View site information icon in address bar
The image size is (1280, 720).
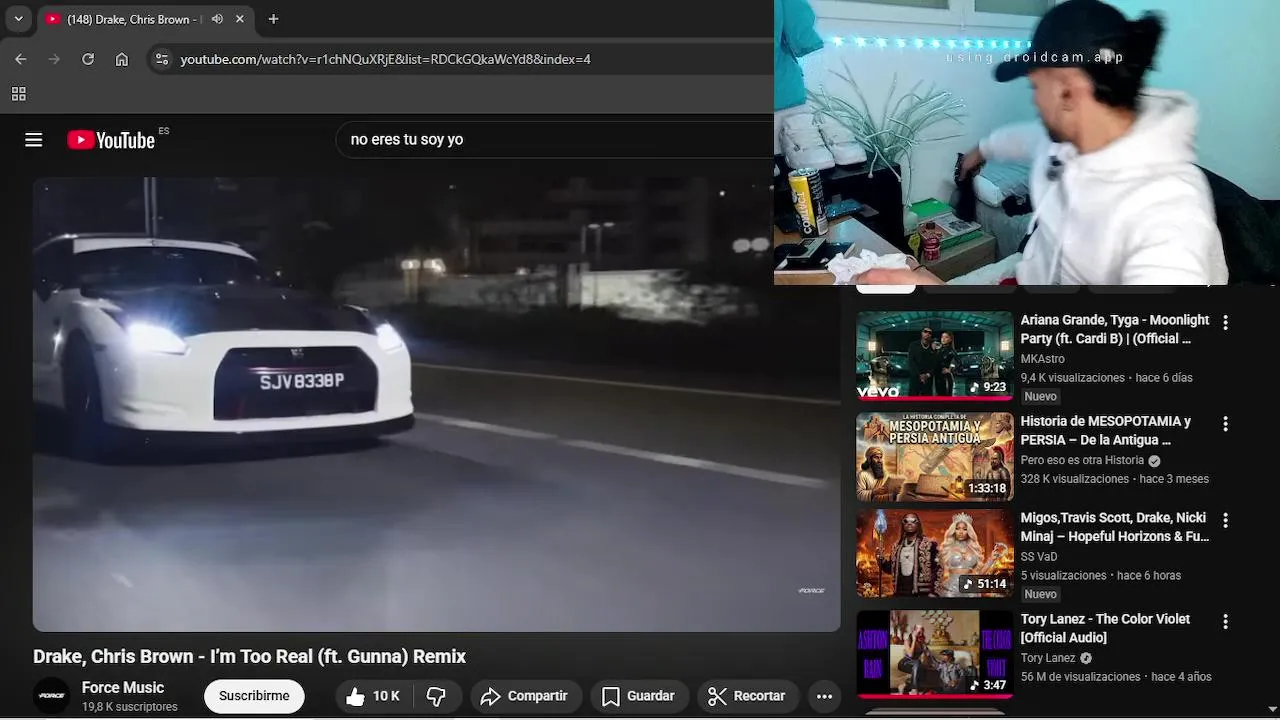pos(162,59)
